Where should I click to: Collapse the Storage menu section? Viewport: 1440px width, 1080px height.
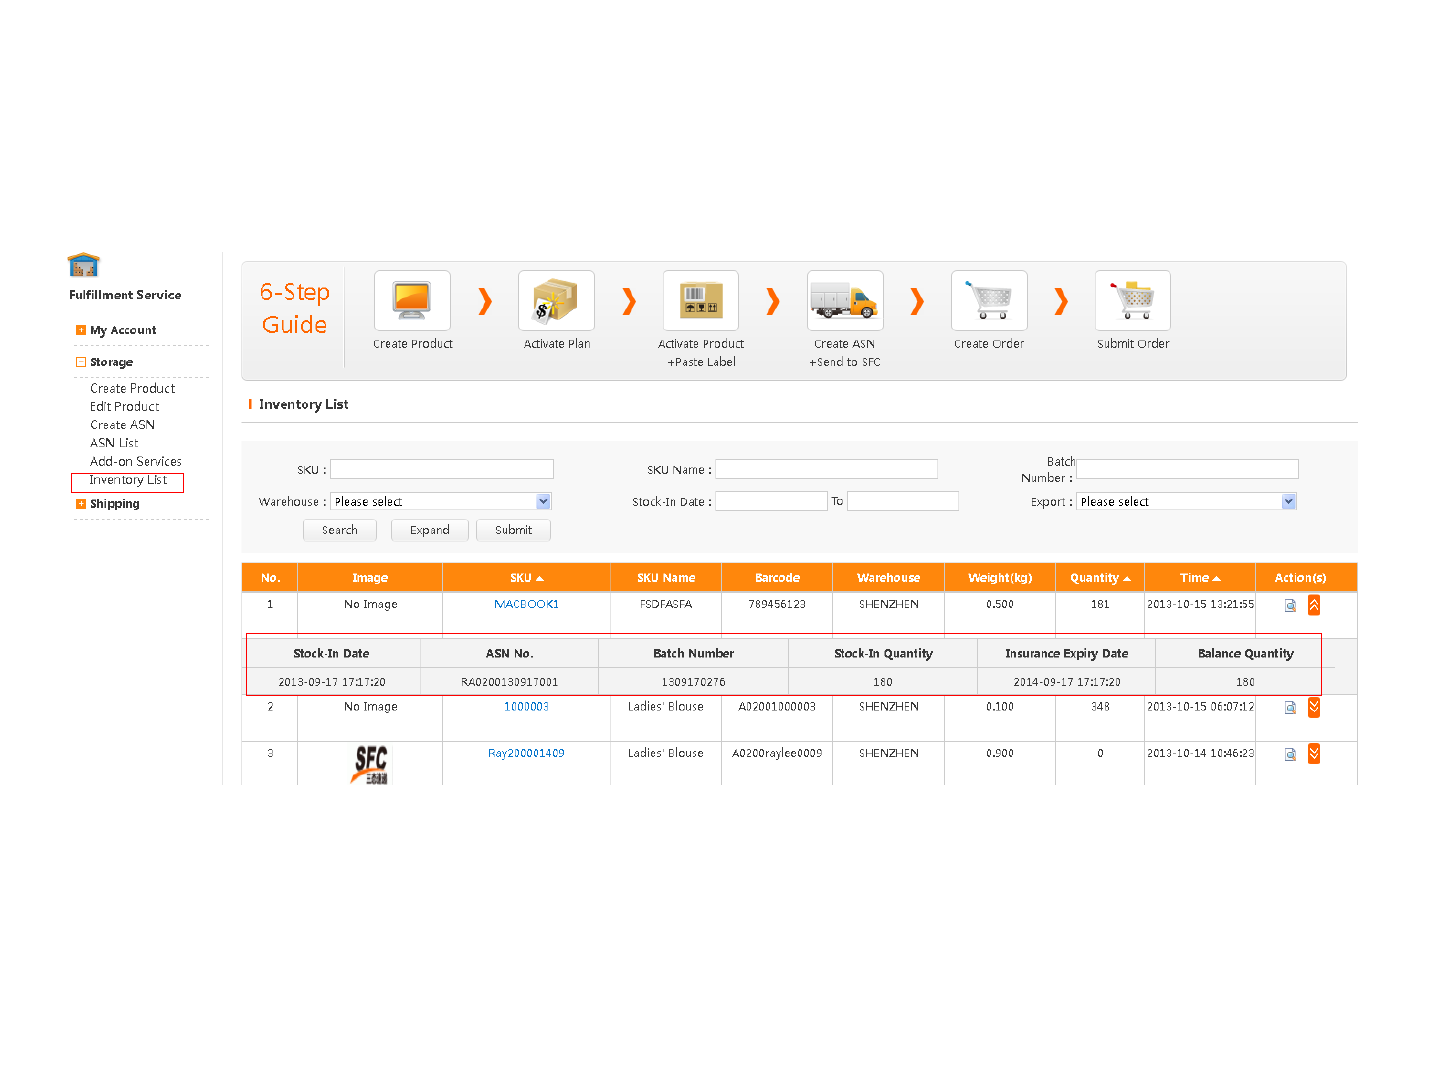(81, 362)
